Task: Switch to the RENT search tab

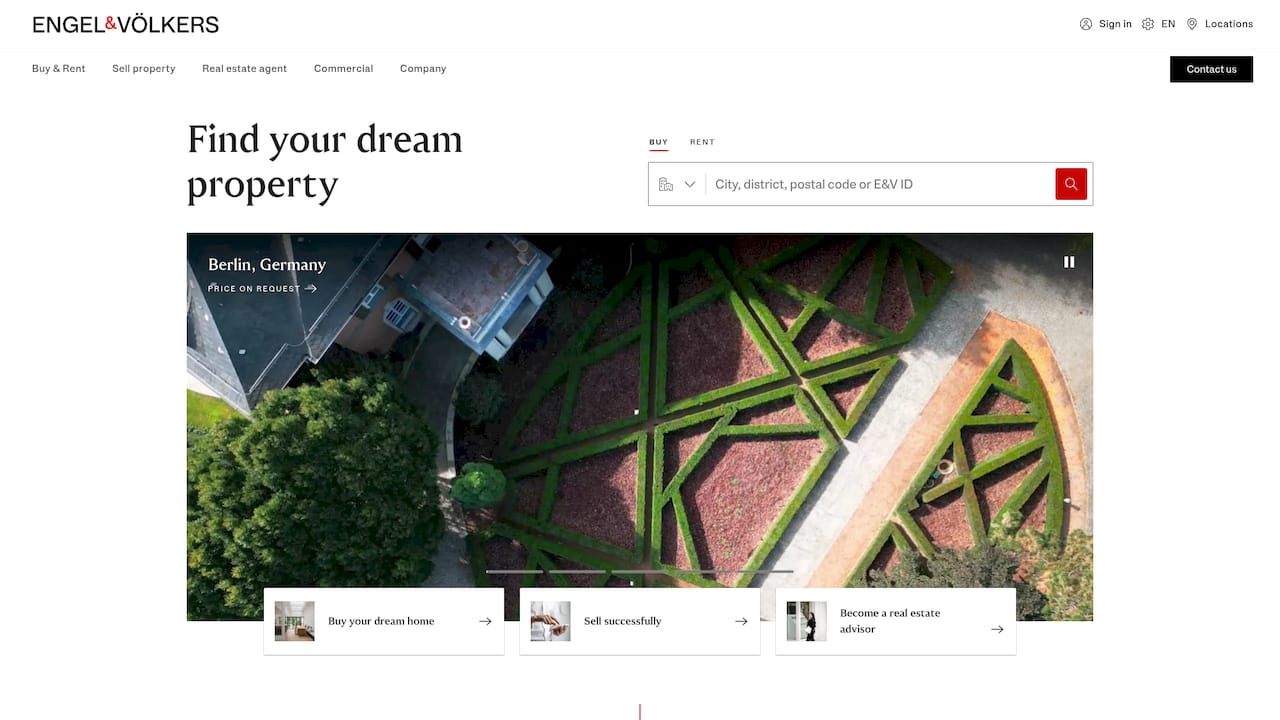Action: (702, 142)
